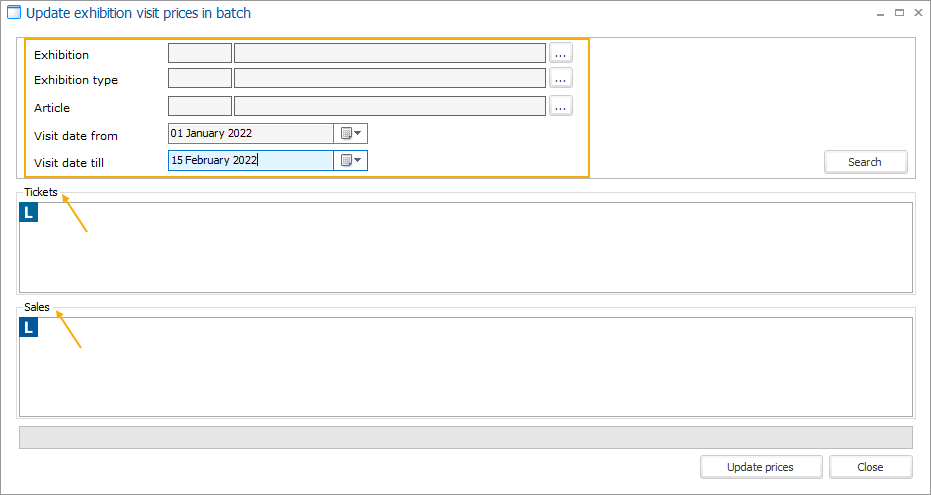Click the Update prices button
This screenshot has width=931, height=495.
coord(761,467)
